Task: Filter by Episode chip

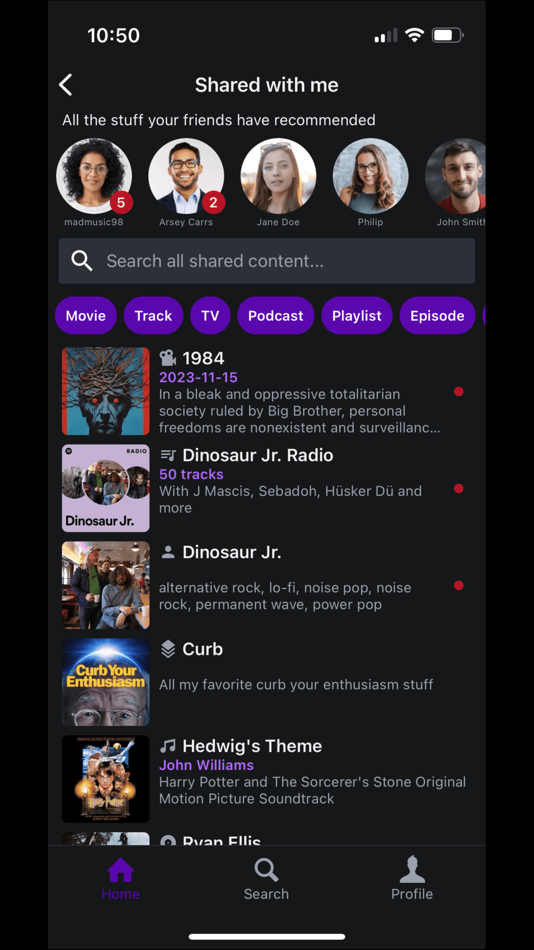Action: click(437, 316)
